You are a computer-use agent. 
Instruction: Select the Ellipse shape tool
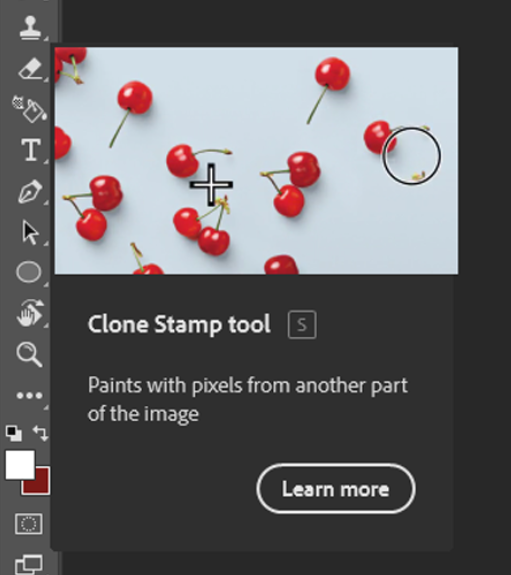pos(29,272)
